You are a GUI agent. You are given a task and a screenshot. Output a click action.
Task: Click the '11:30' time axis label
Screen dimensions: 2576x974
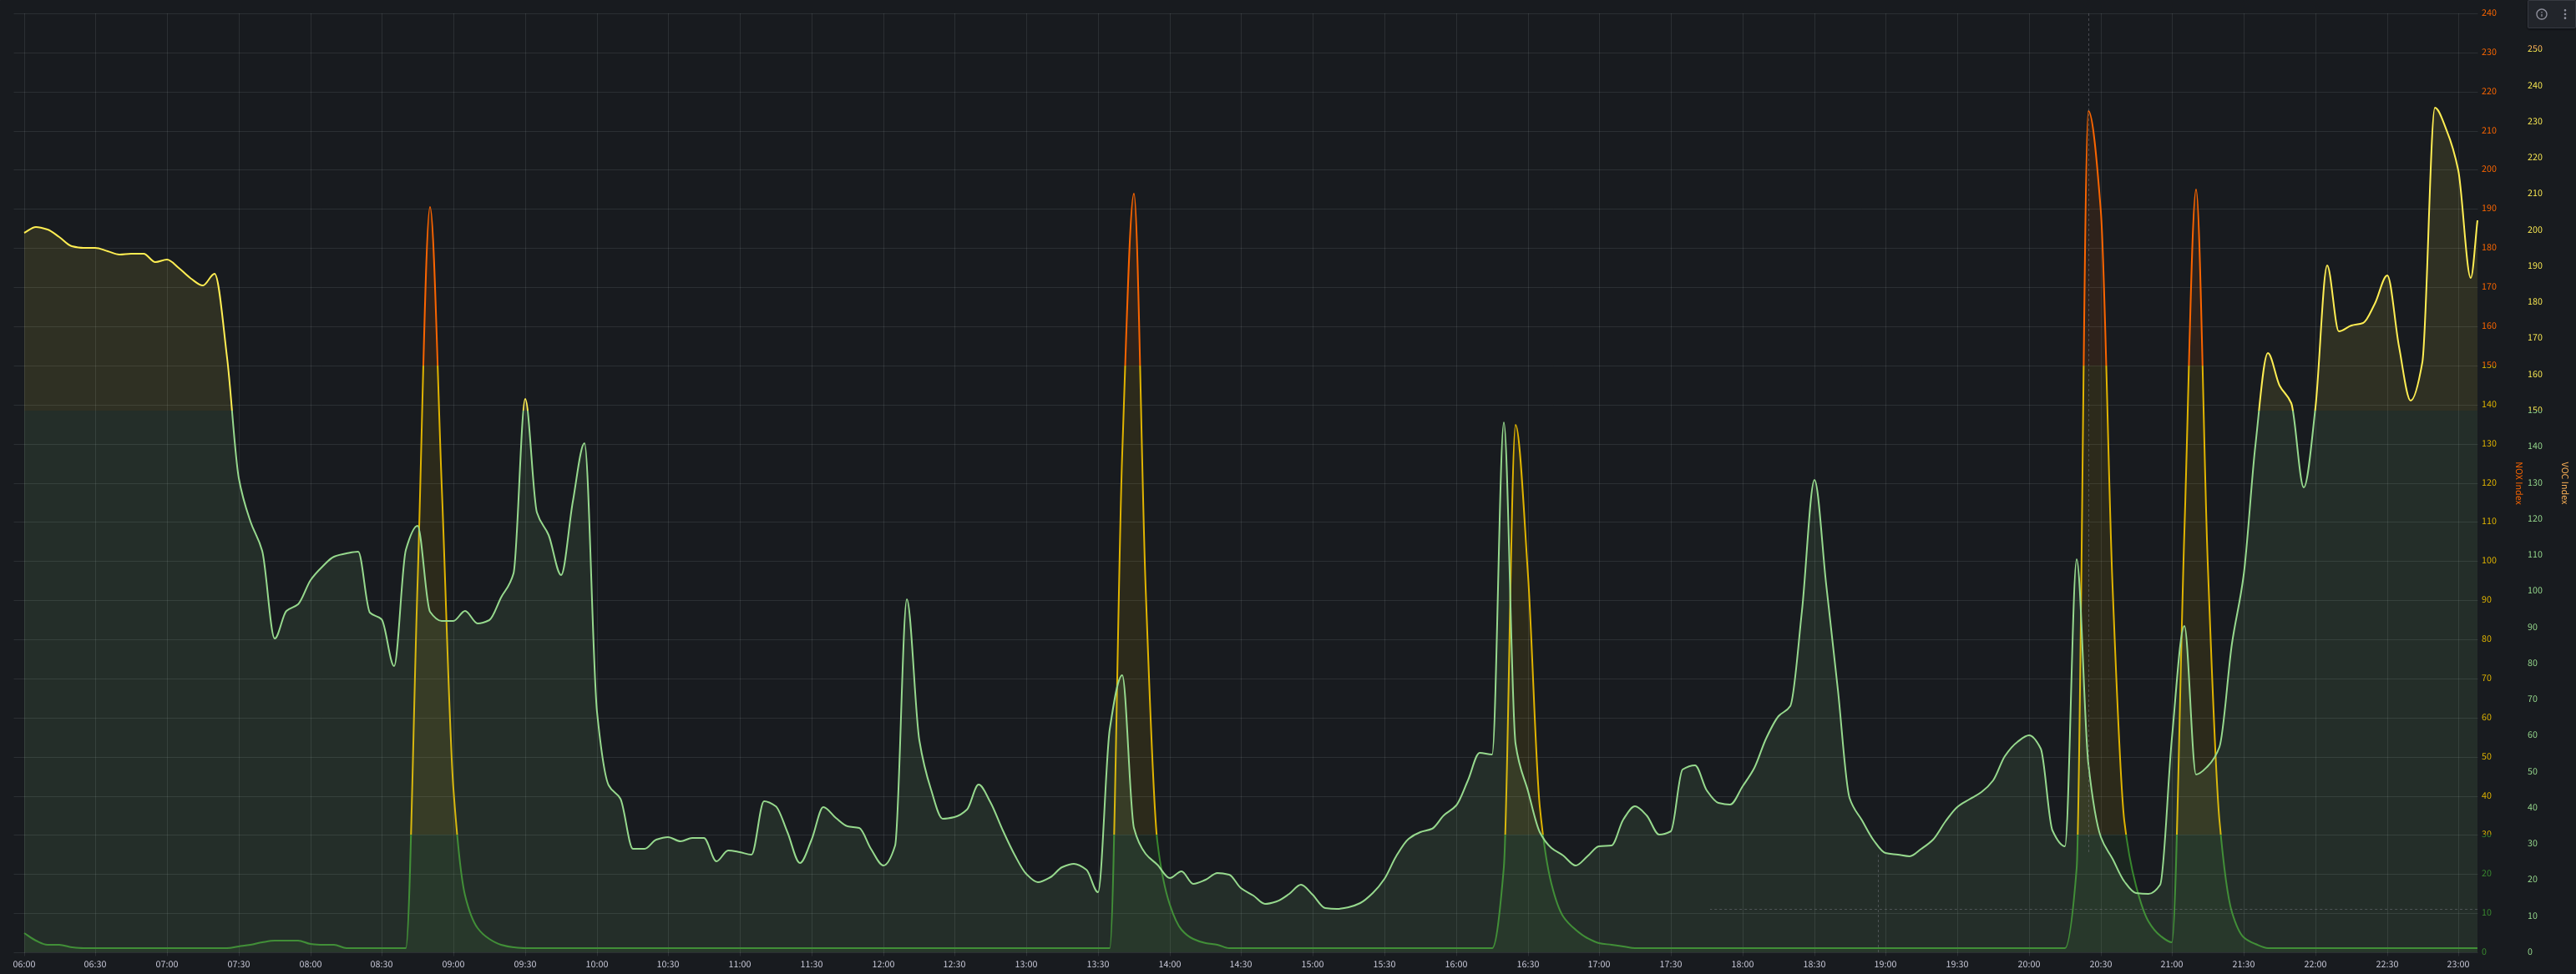(811, 965)
